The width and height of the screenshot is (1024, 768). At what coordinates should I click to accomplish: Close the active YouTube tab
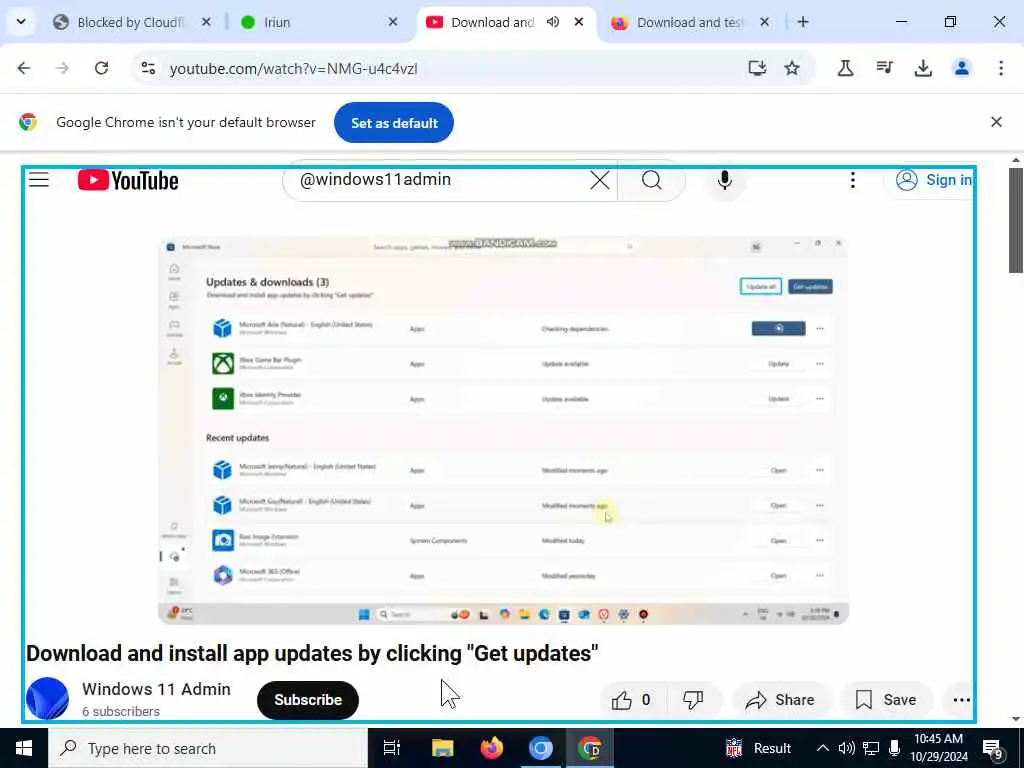click(x=579, y=22)
